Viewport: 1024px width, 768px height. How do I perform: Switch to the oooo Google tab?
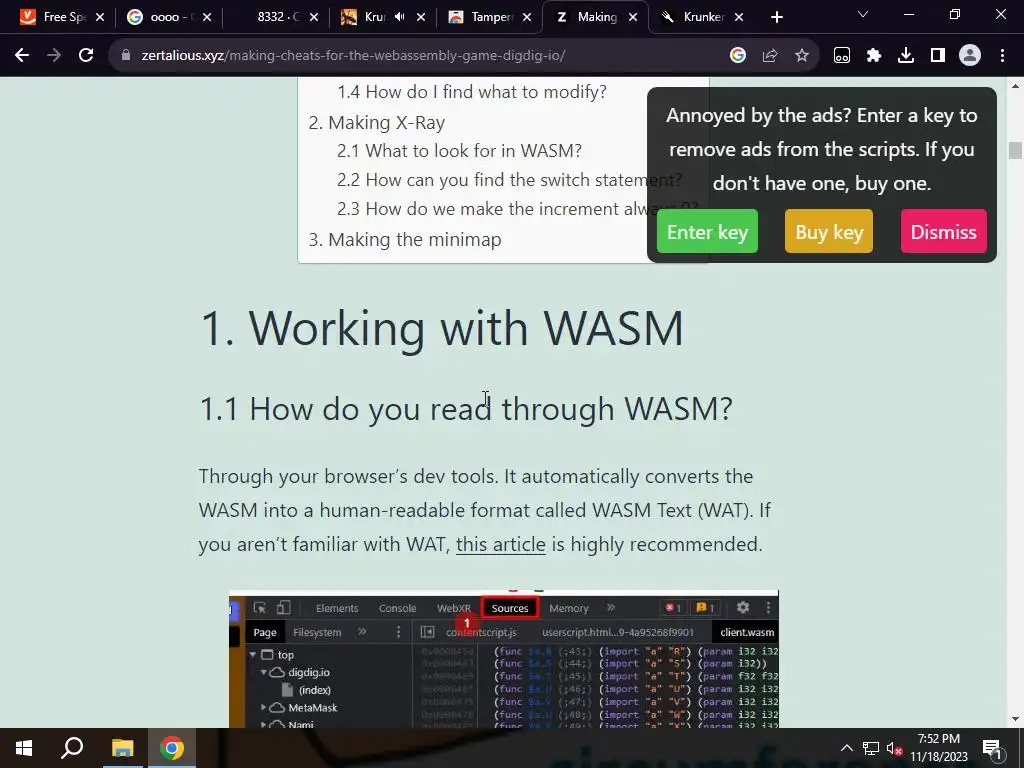click(170, 18)
